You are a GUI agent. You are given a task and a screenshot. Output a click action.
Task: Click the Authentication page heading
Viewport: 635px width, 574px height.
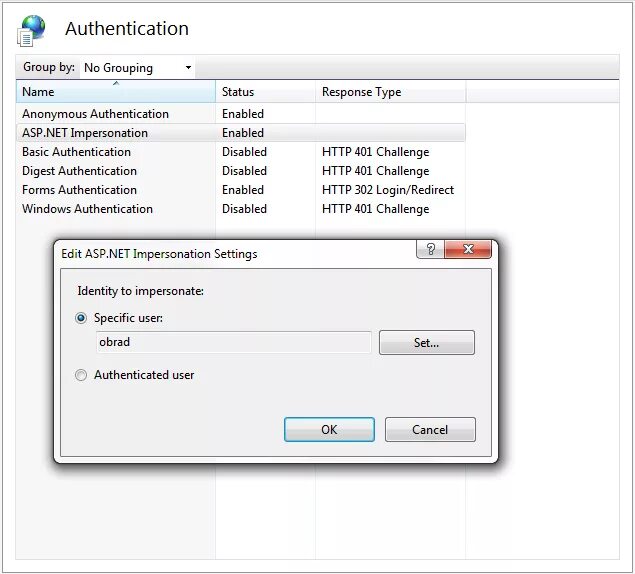pos(127,29)
